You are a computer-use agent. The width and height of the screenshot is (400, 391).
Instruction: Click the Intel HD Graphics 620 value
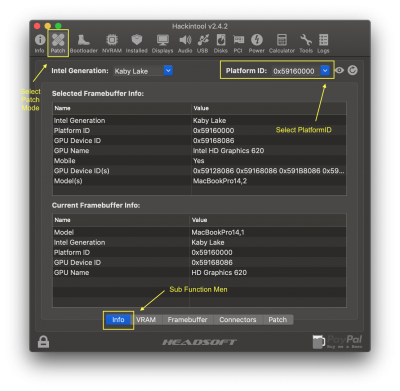228,151
